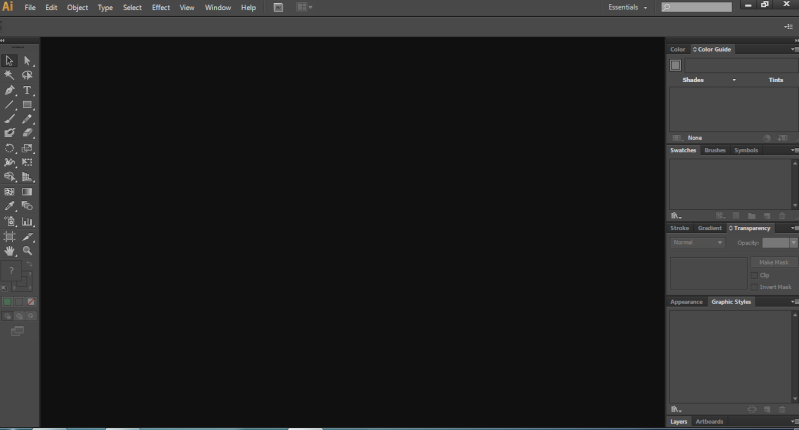Pick the Blend tool
Viewport: 799px width, 430px height.
27,206
